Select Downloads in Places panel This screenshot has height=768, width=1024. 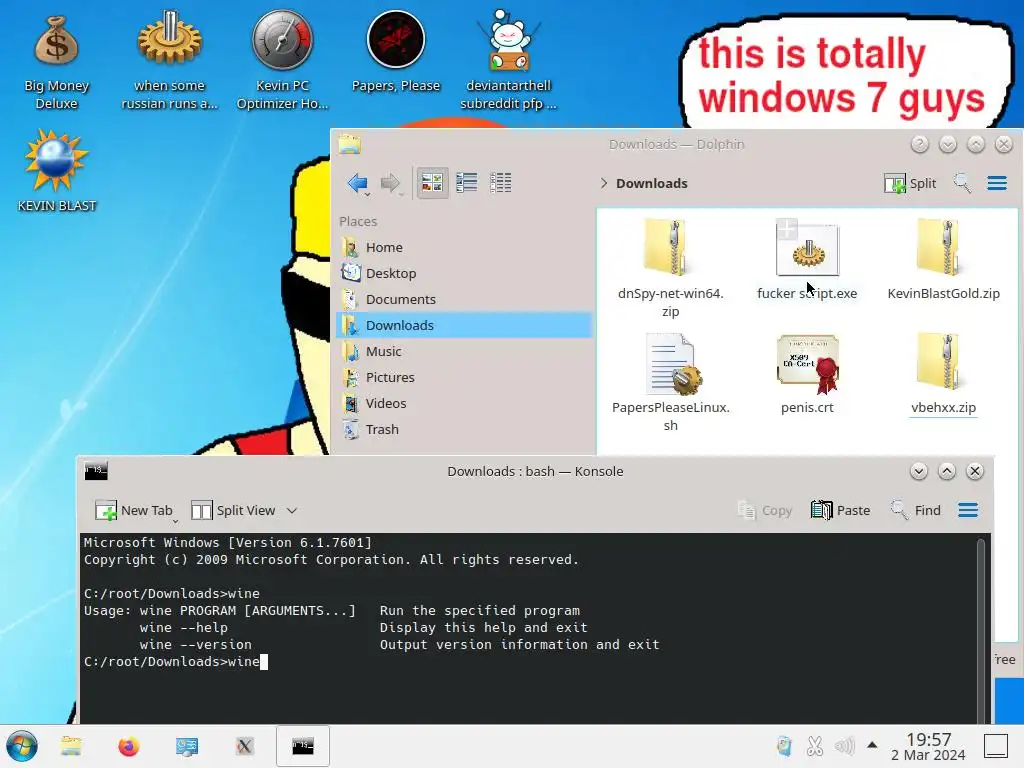pyautogui.click(x=464, y=325)
